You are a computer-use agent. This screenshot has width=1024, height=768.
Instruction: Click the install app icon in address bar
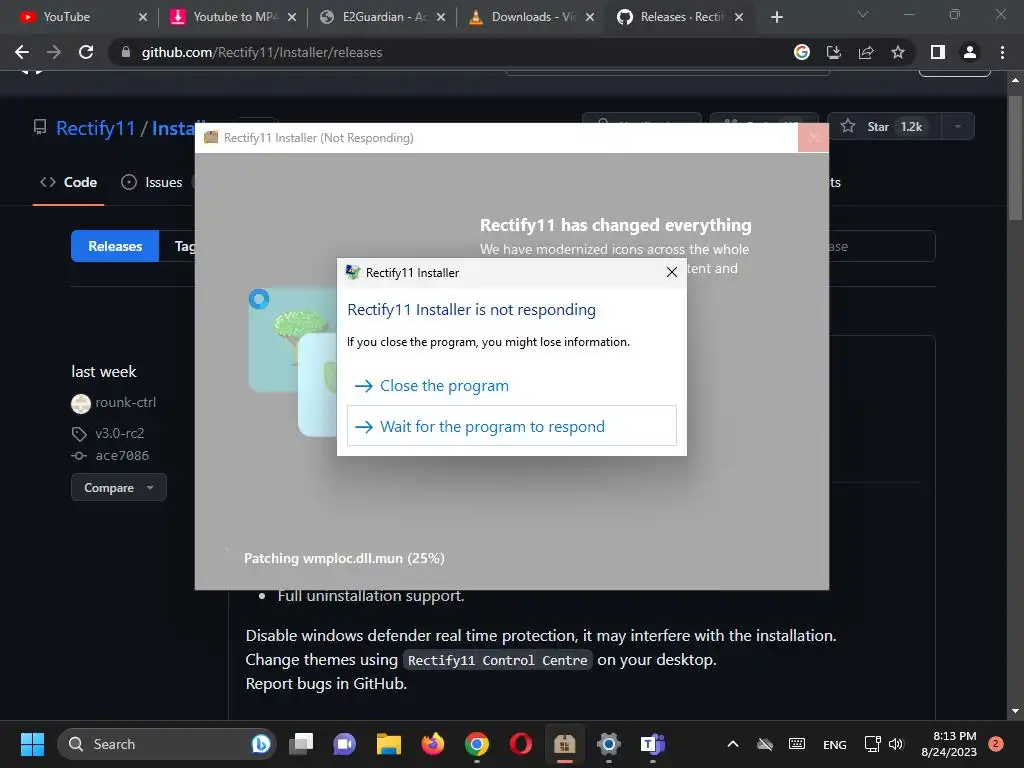(x=833, y=52)
